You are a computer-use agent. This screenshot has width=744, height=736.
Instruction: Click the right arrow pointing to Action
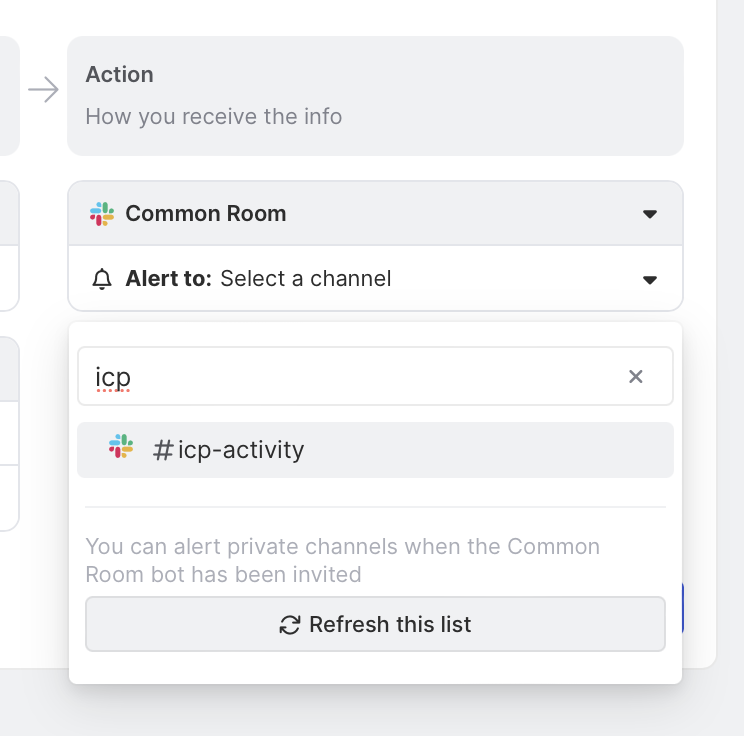pyautogui.click(x=43, y=91)
